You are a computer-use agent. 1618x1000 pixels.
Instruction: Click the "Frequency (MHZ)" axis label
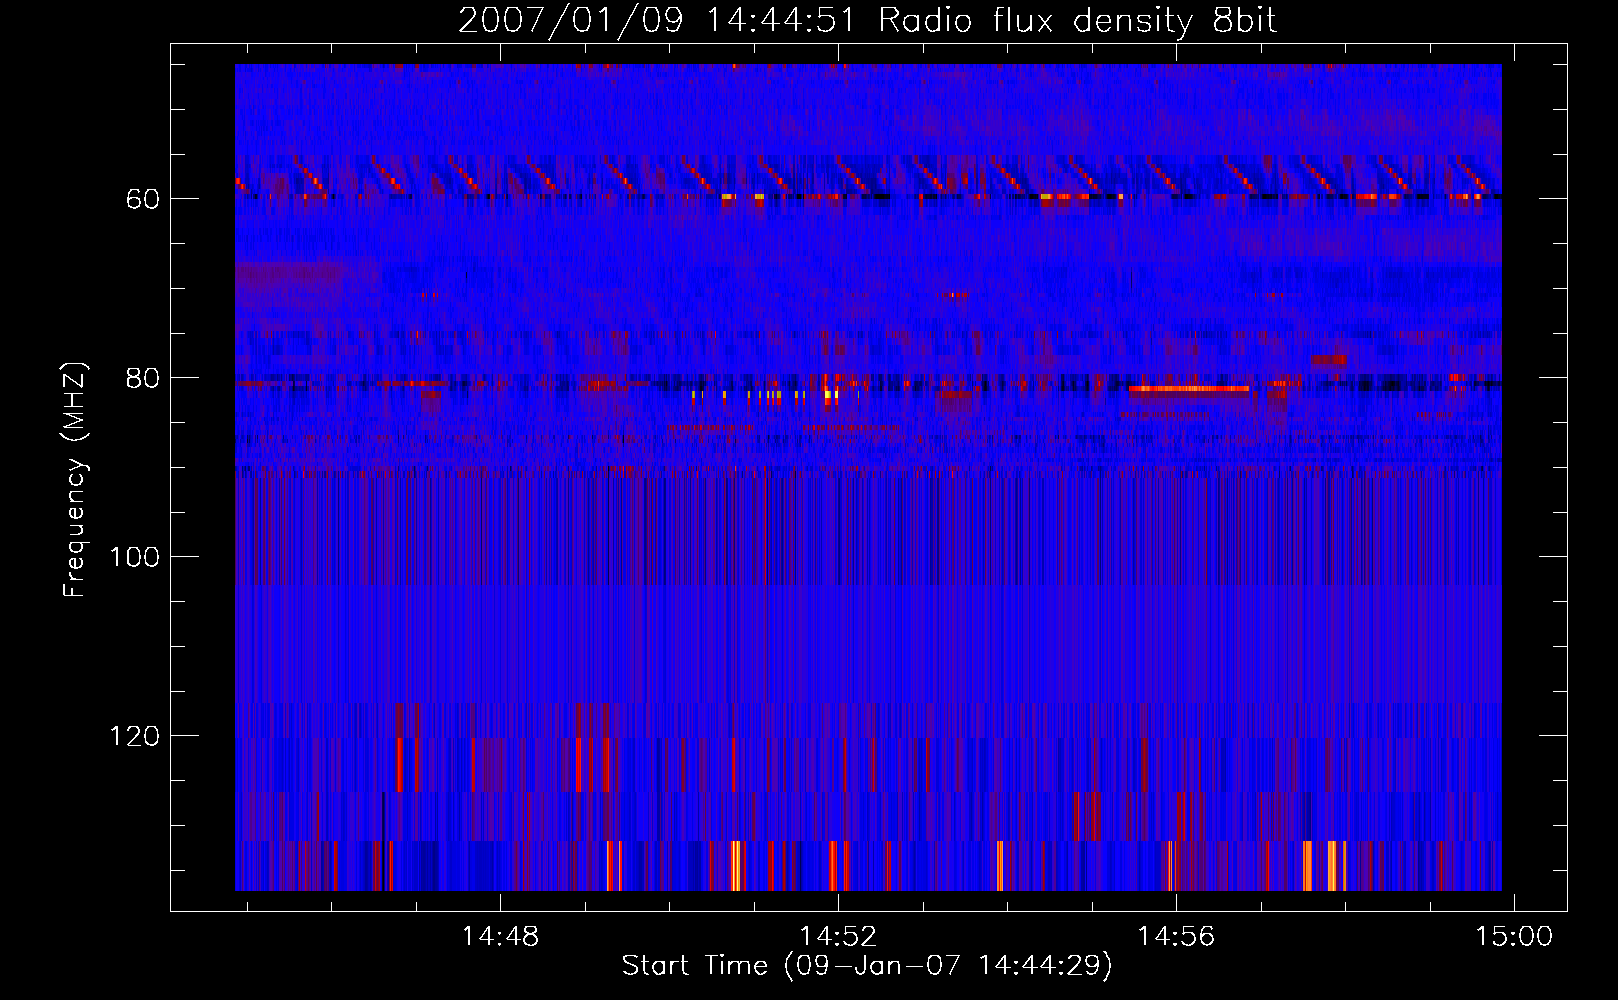click(75, 479)
